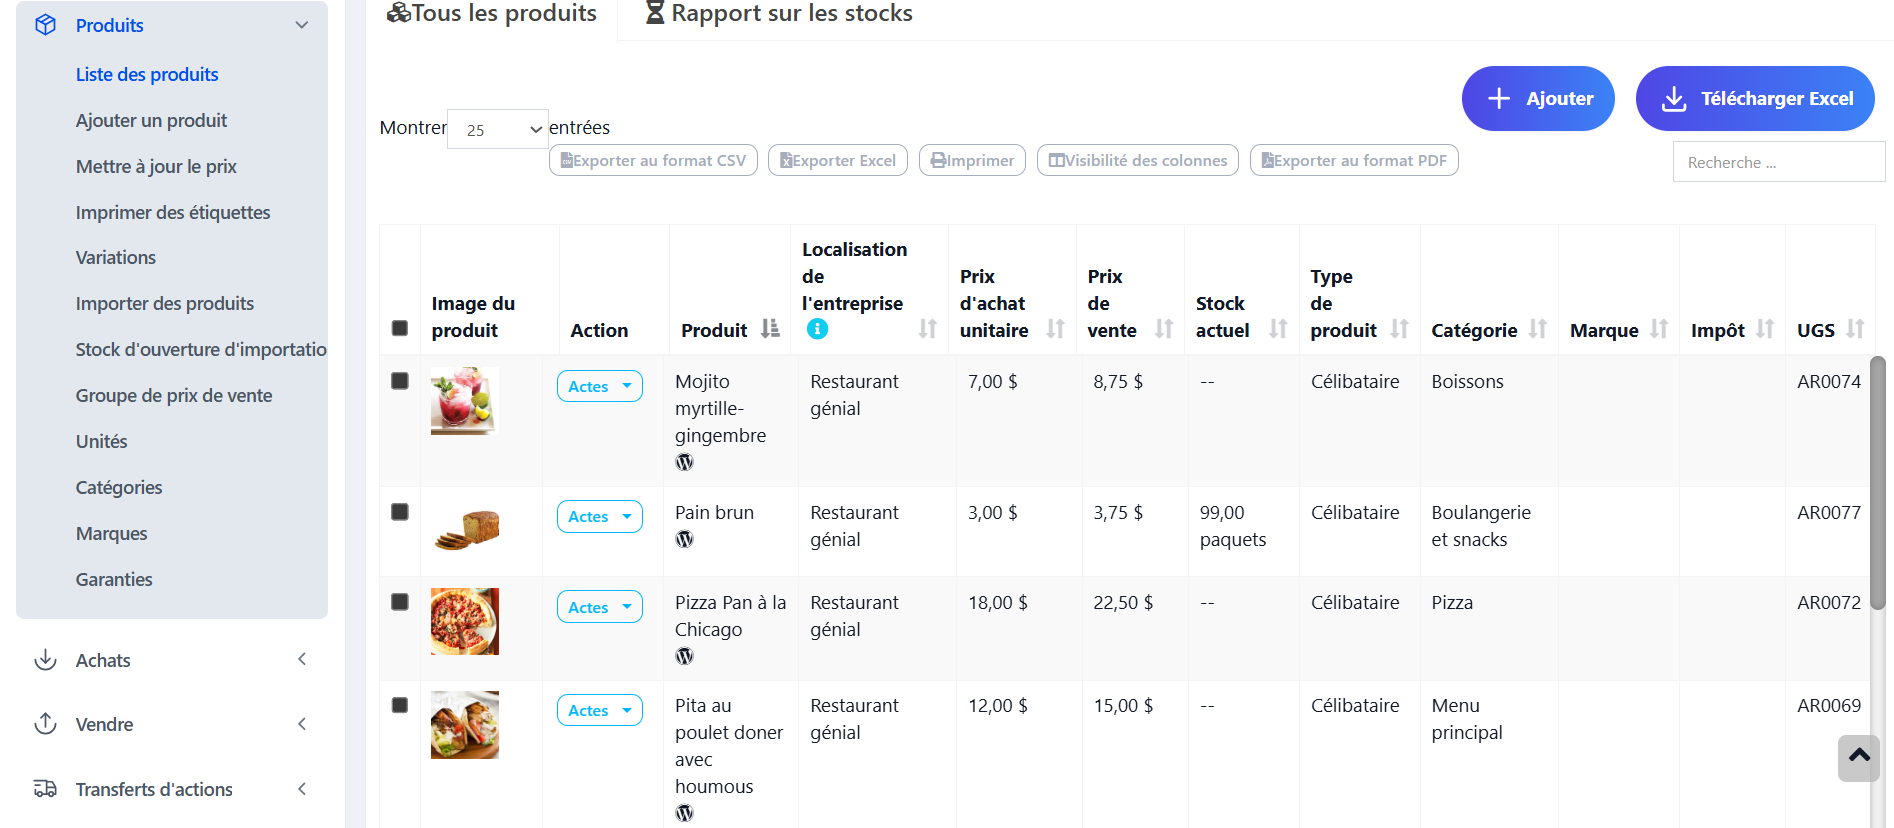1894x828 pixels.
Task: Click the WordPress icon under Pain brun
Action: coord(684,539)
